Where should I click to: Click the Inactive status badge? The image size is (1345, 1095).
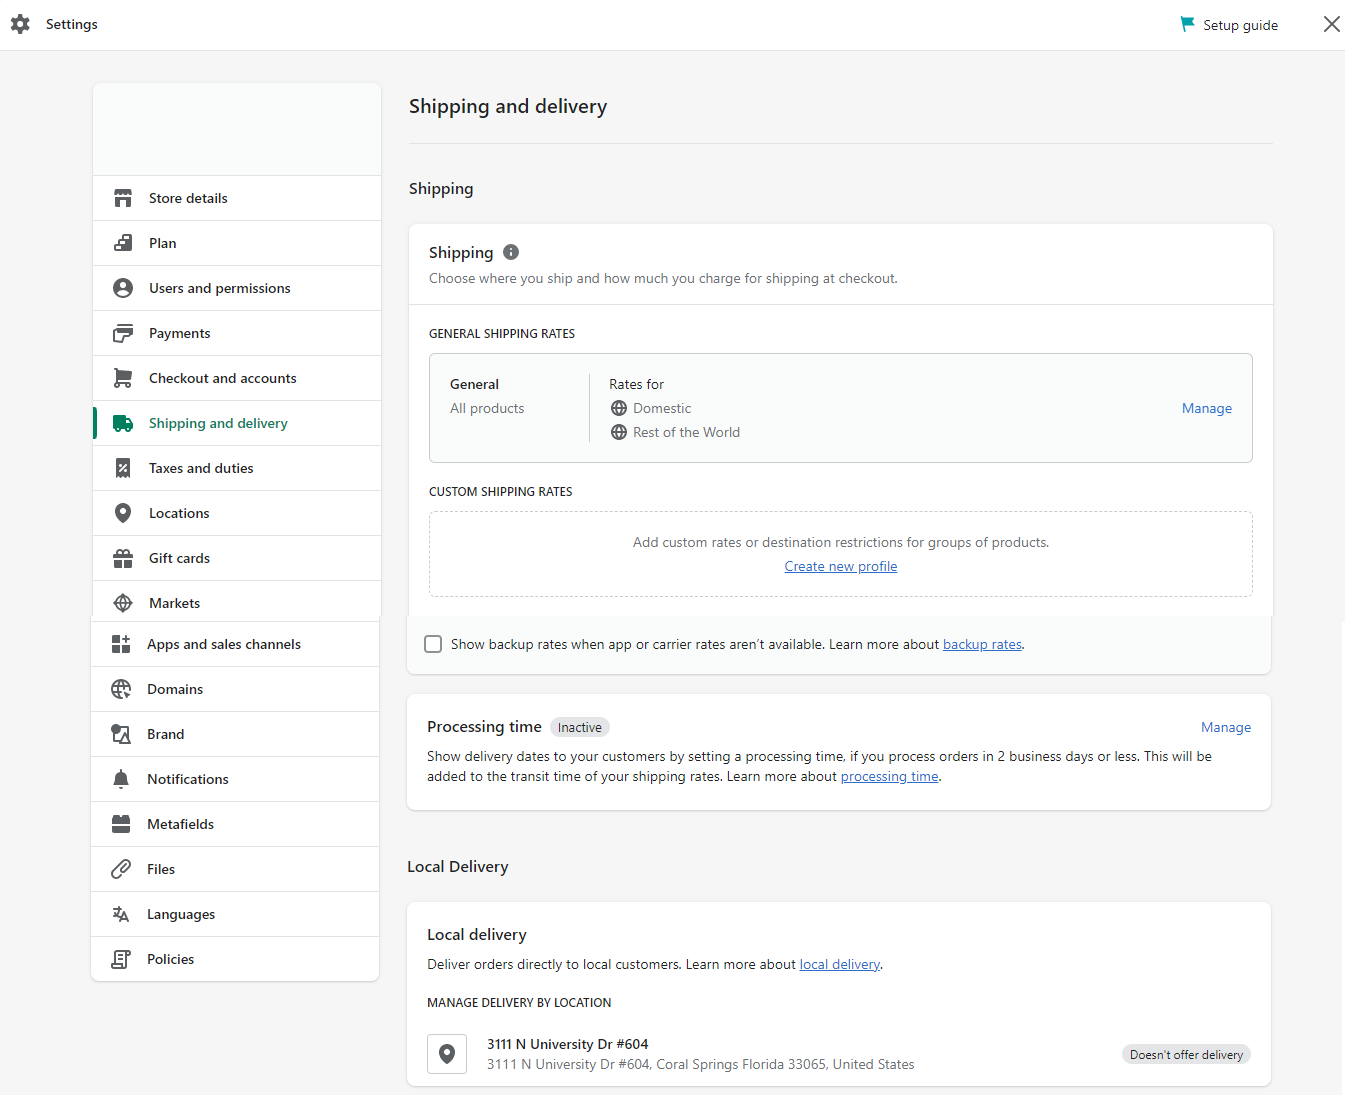[580, 727]
